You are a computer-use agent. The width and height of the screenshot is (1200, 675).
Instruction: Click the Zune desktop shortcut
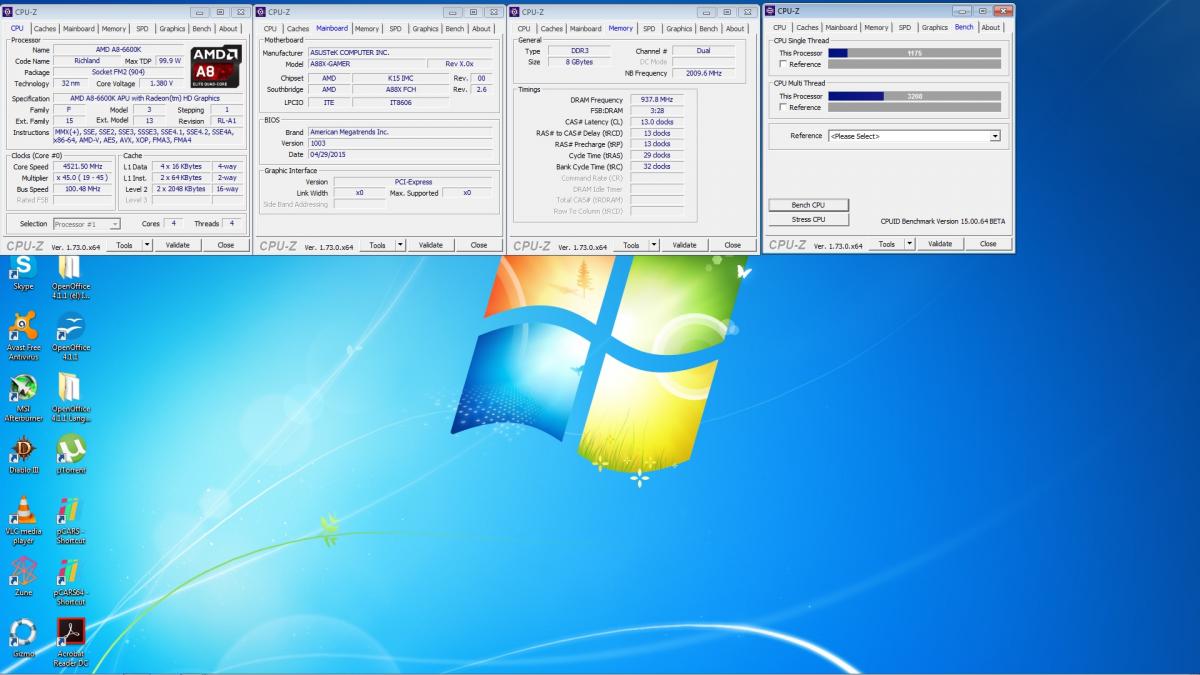(x=22, y=572)
